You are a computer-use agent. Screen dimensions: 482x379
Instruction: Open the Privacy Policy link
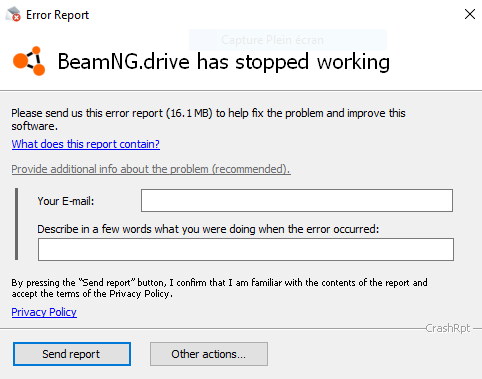[x=44, y=312]
